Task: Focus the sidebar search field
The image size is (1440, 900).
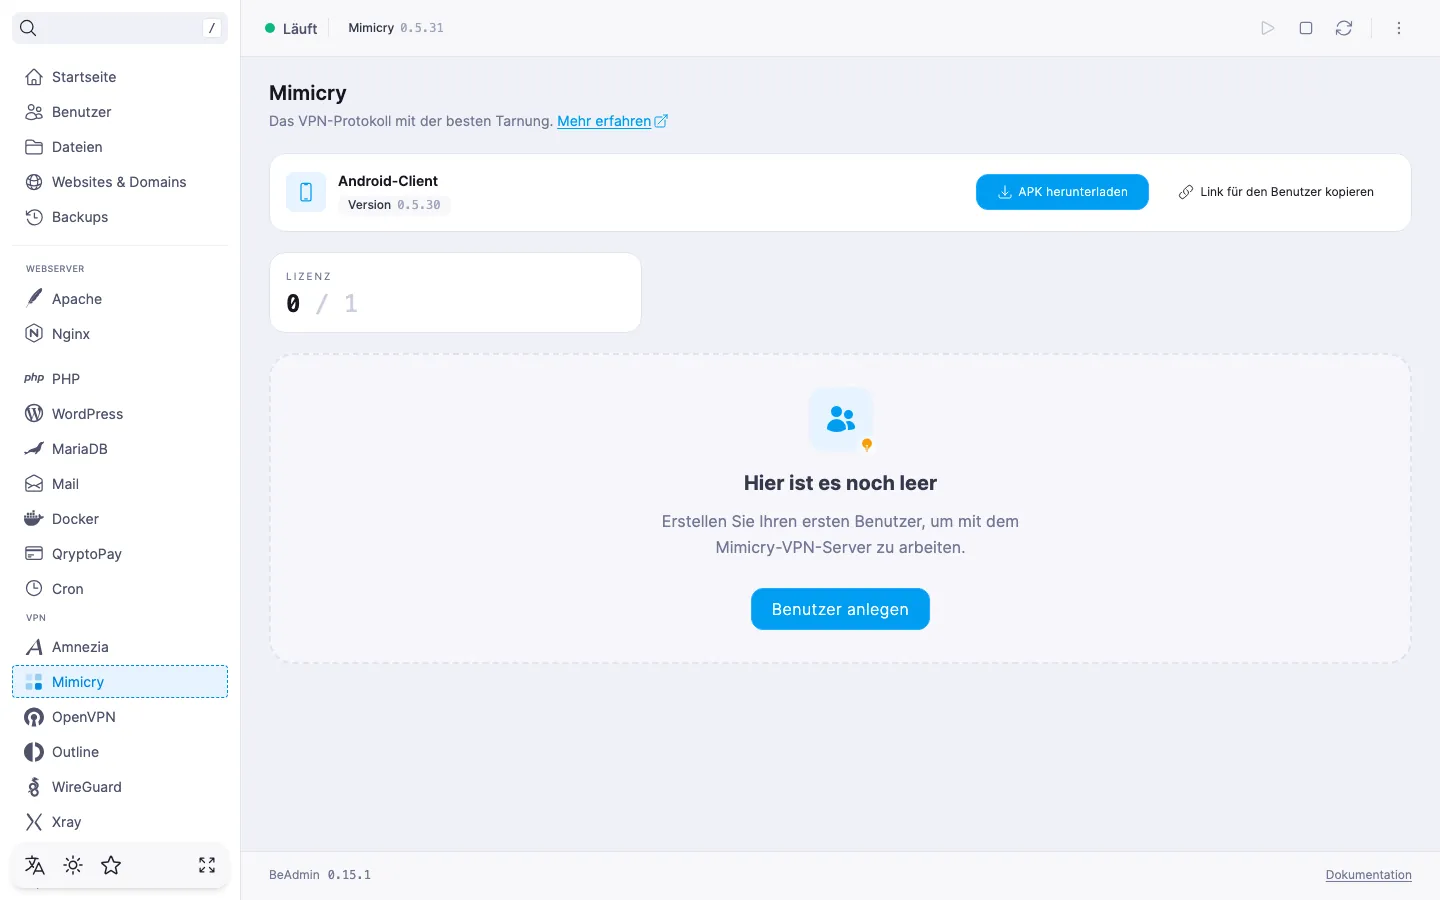Action: click(120, 28)
